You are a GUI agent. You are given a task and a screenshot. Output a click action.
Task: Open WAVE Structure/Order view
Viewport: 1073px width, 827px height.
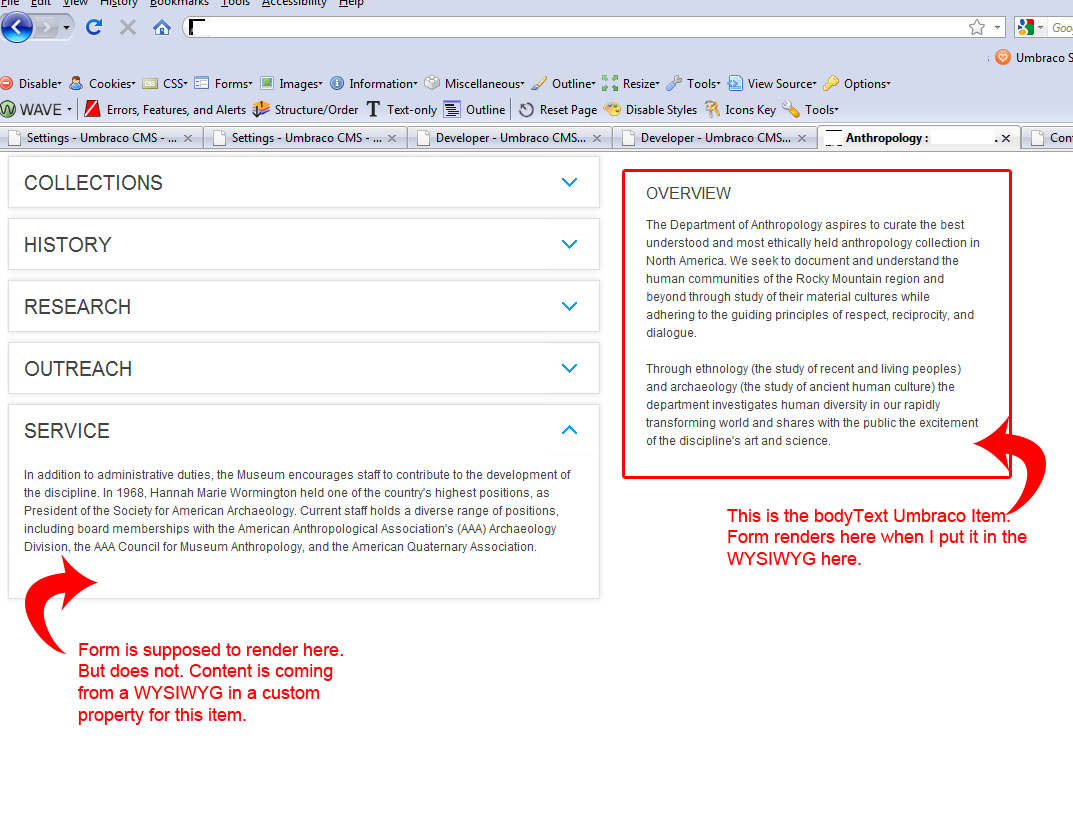pyautogui.click(x=306, y=110)
